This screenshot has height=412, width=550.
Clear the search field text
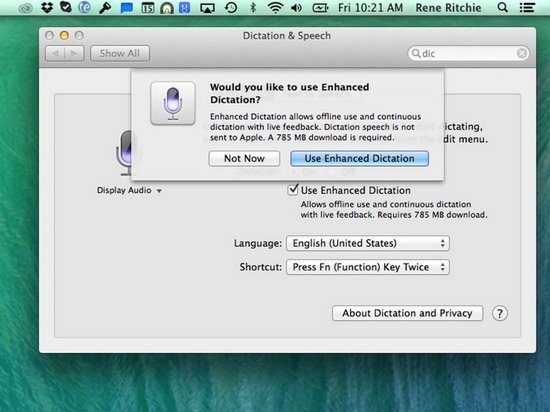[x=522, y=53]
